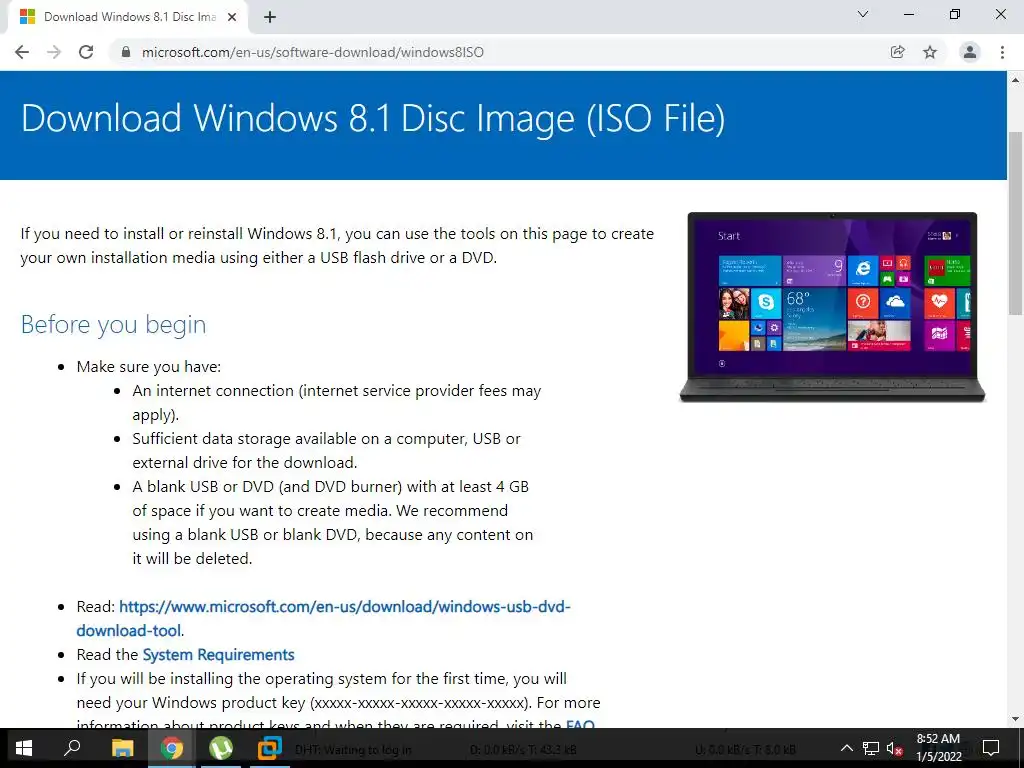1024x768 pixels.
Task: Open a new tab with plus button
Action: (x=270, y=17)
